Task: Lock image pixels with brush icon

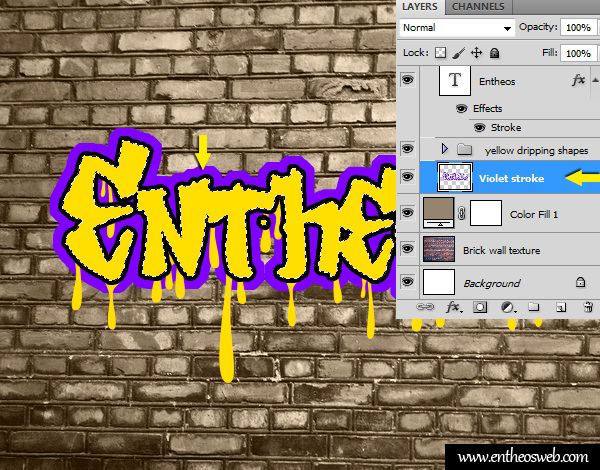Action: 458,52
